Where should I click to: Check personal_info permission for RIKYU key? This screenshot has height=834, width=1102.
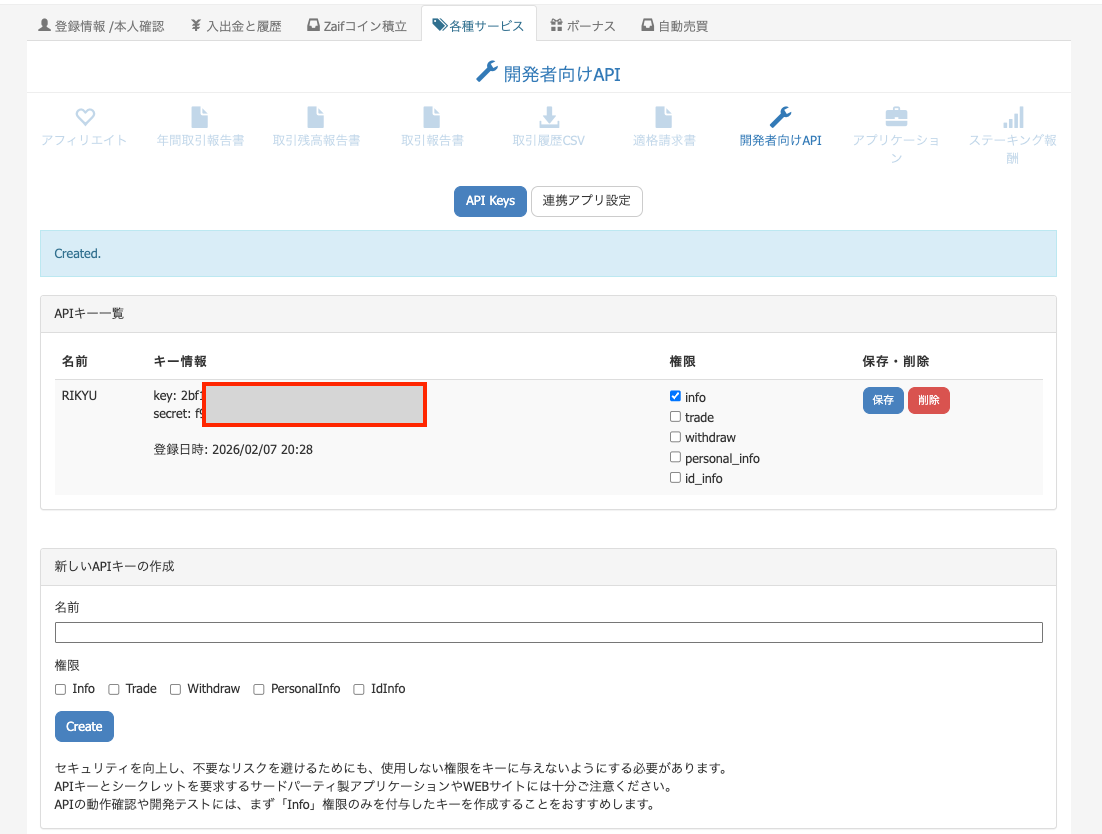[x=676, y=458]
